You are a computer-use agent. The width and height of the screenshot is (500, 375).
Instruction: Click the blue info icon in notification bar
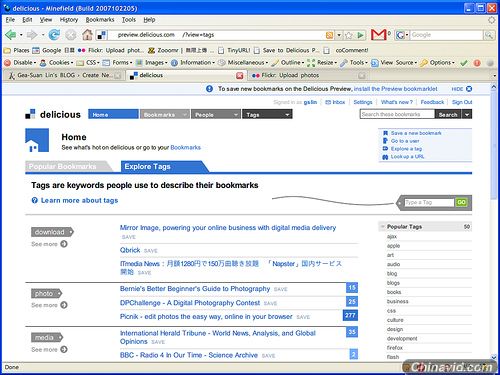(x=209, y=89)
